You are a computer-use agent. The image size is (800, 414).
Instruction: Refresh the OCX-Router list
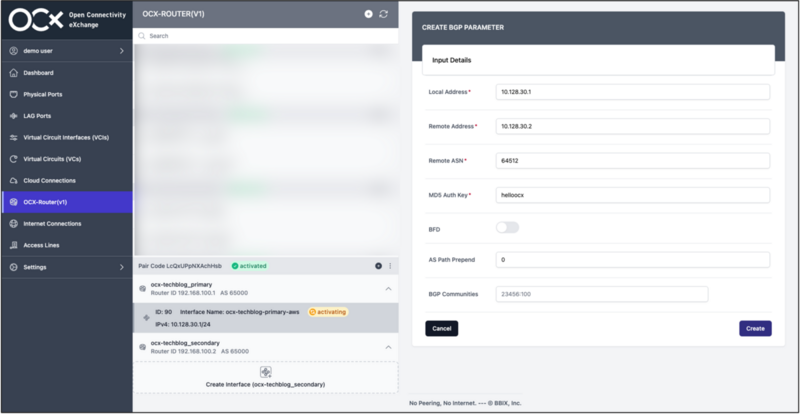click(x=384, y=14)
